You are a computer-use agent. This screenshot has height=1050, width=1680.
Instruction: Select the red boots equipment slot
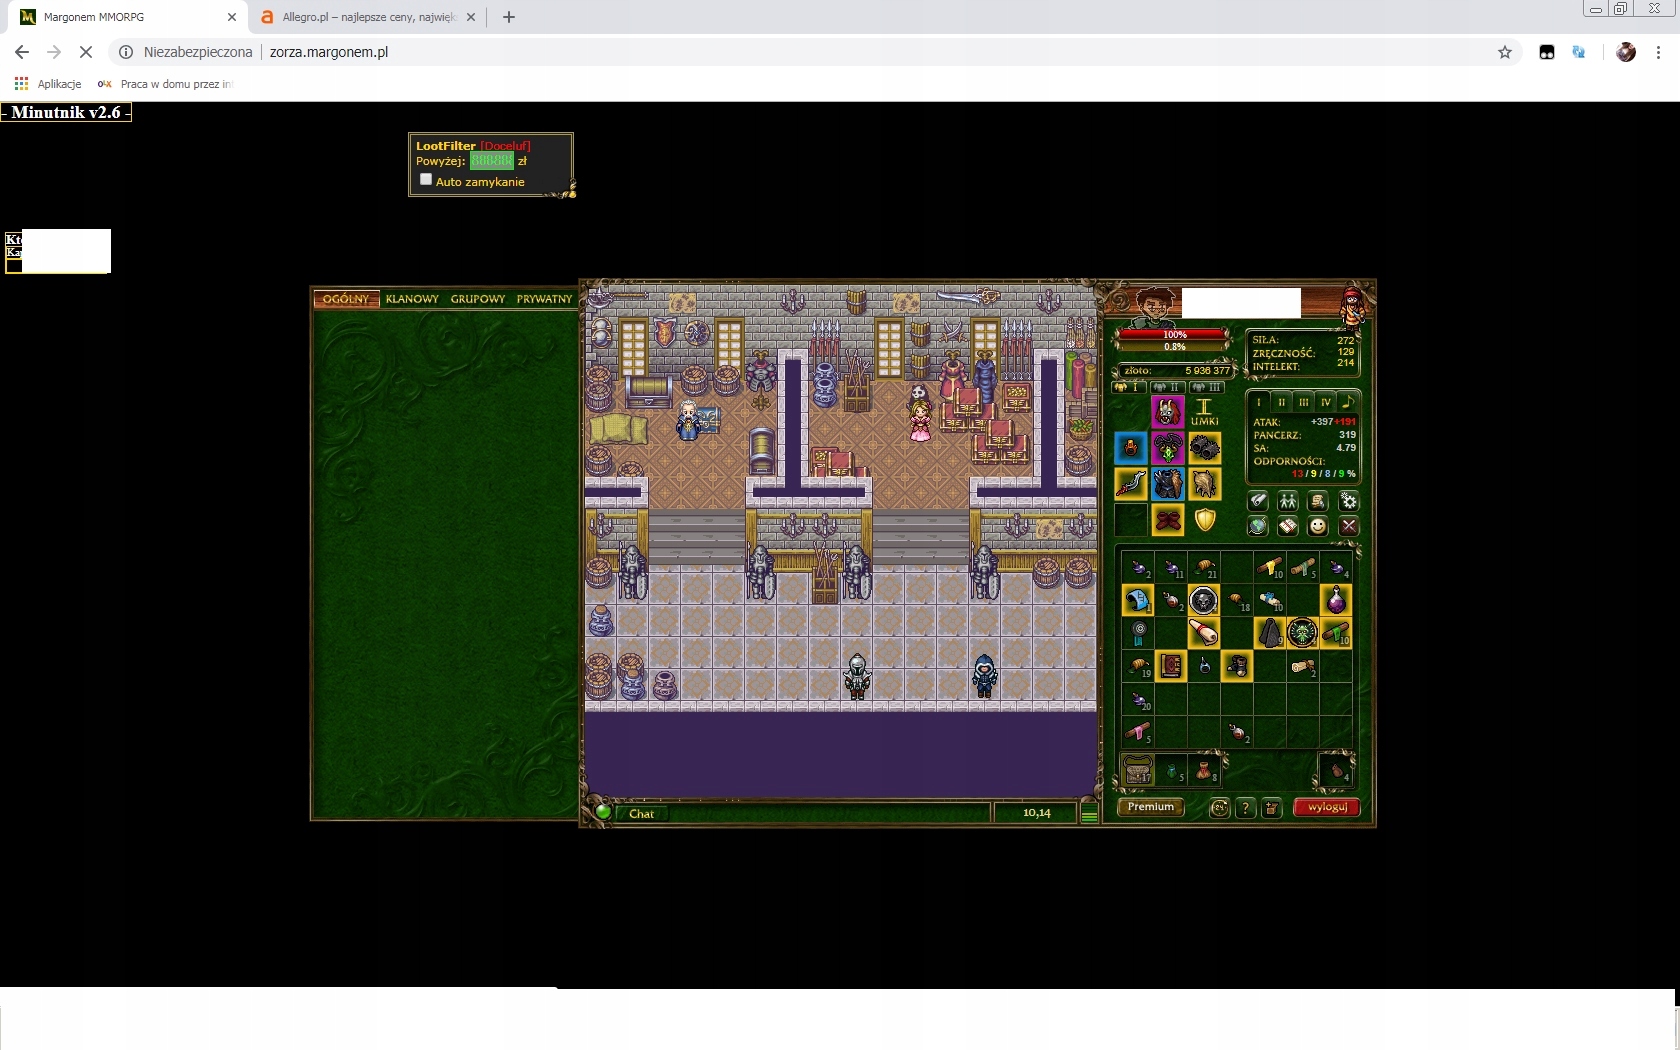point(1167,520)
